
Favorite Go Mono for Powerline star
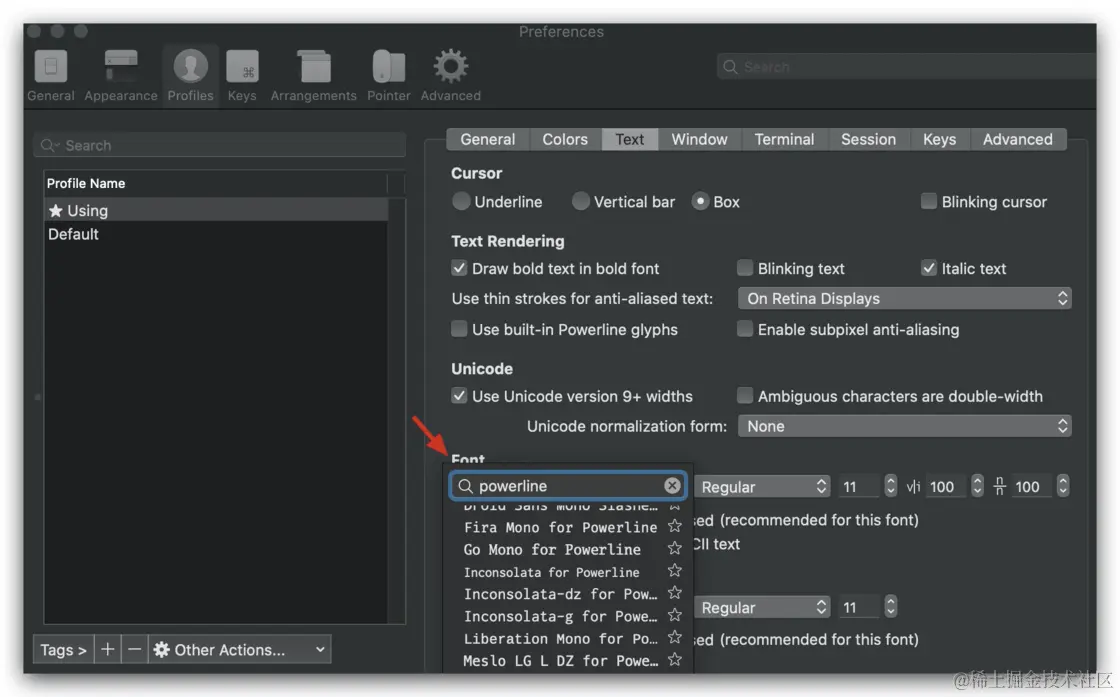point(674,548)
